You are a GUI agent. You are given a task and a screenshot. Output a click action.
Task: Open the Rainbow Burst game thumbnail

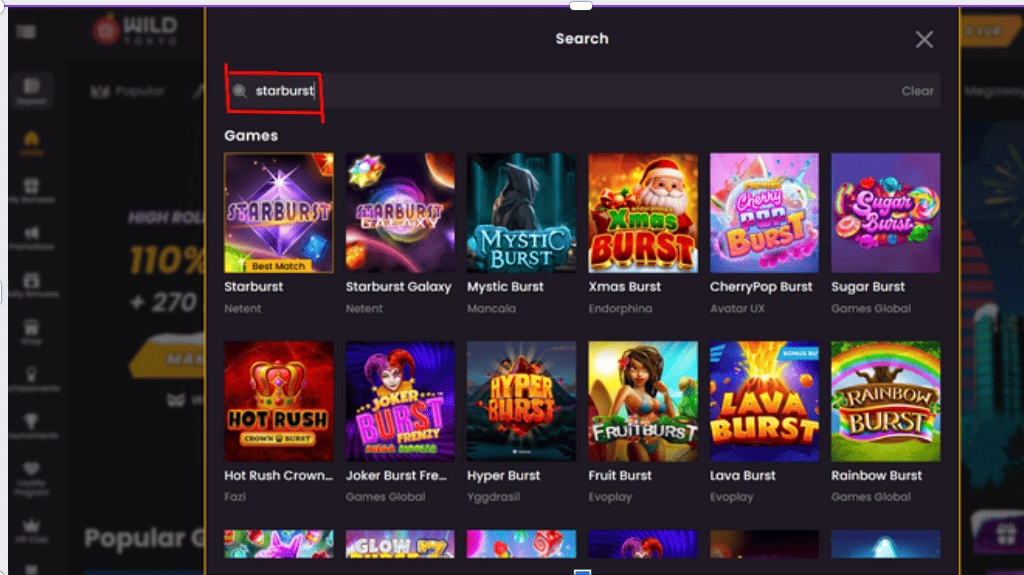(886, 401)
